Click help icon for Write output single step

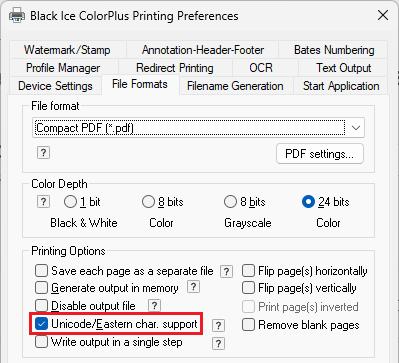click(x=218, y=343)
